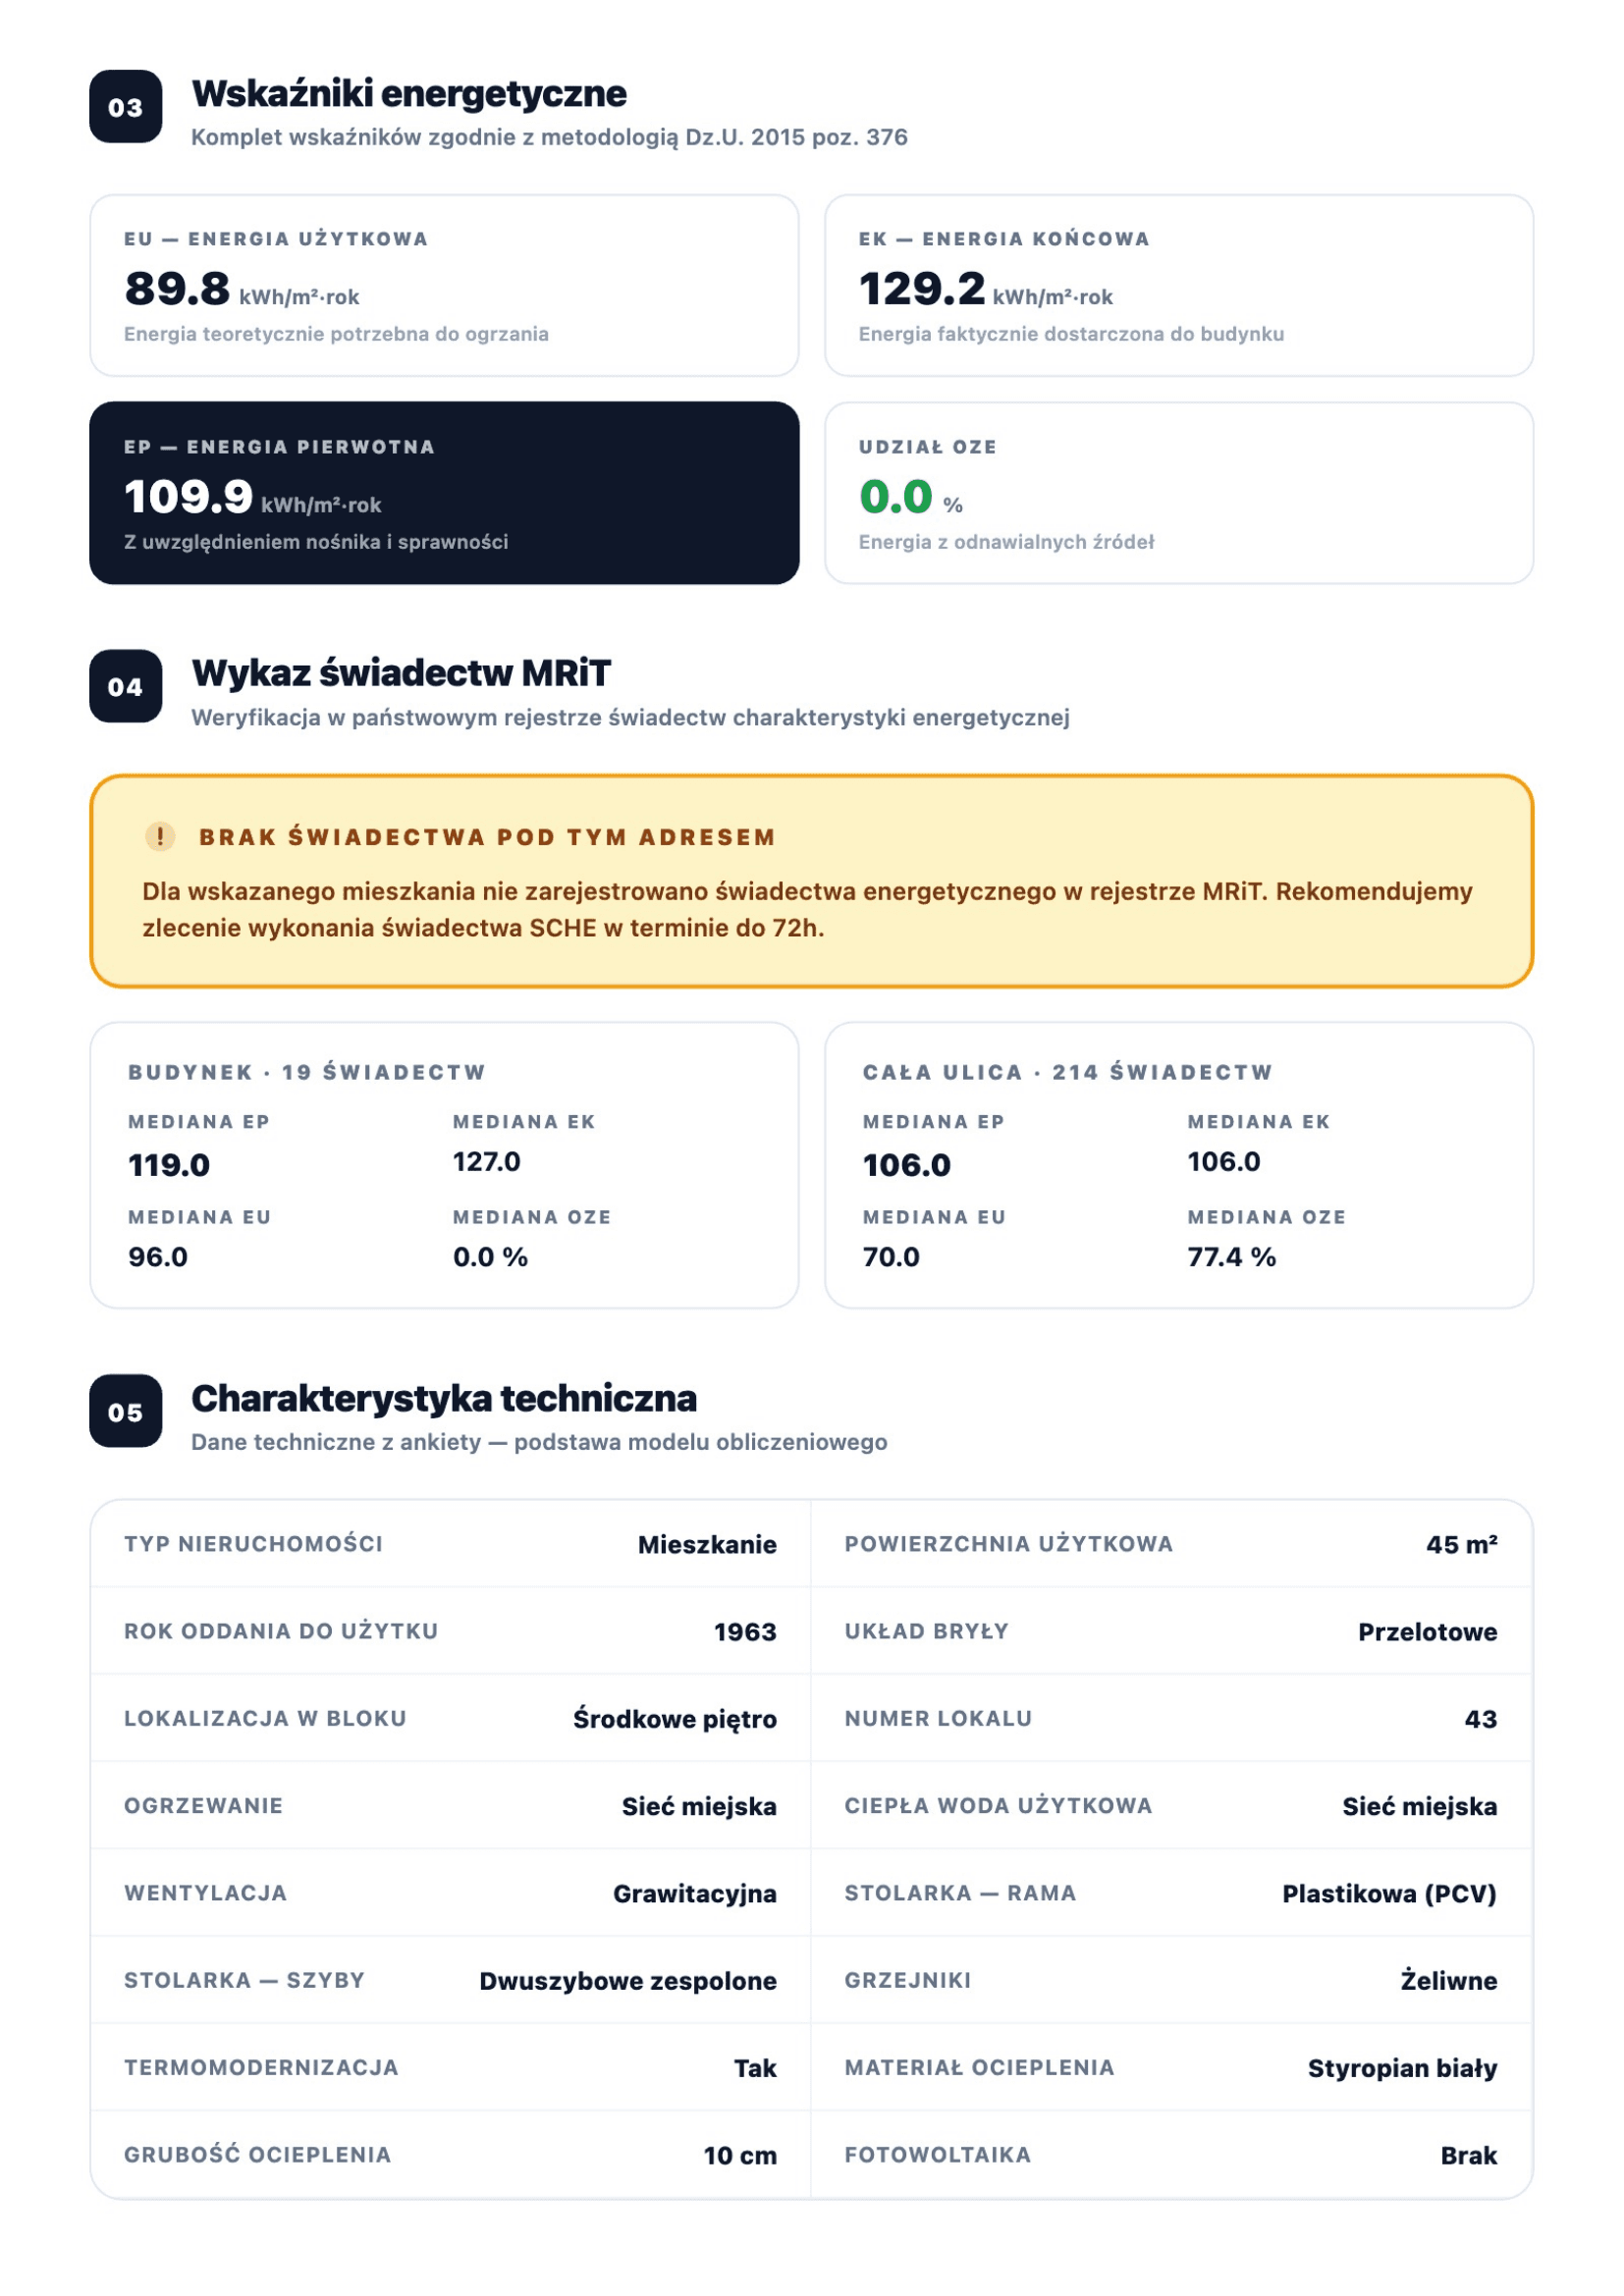
Task: Click the 04 section number badge
Action: (x=125, y=687)
